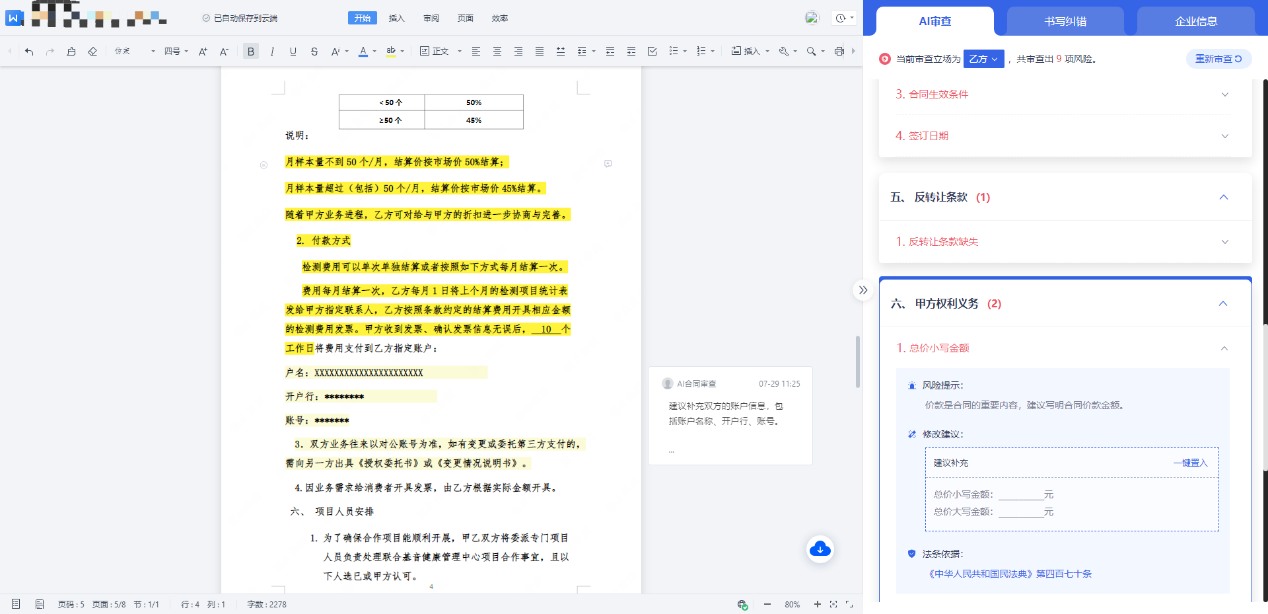Click 一键置入 to insert suggestion
Screen dimensions: 1268x614
point(1190,463)
